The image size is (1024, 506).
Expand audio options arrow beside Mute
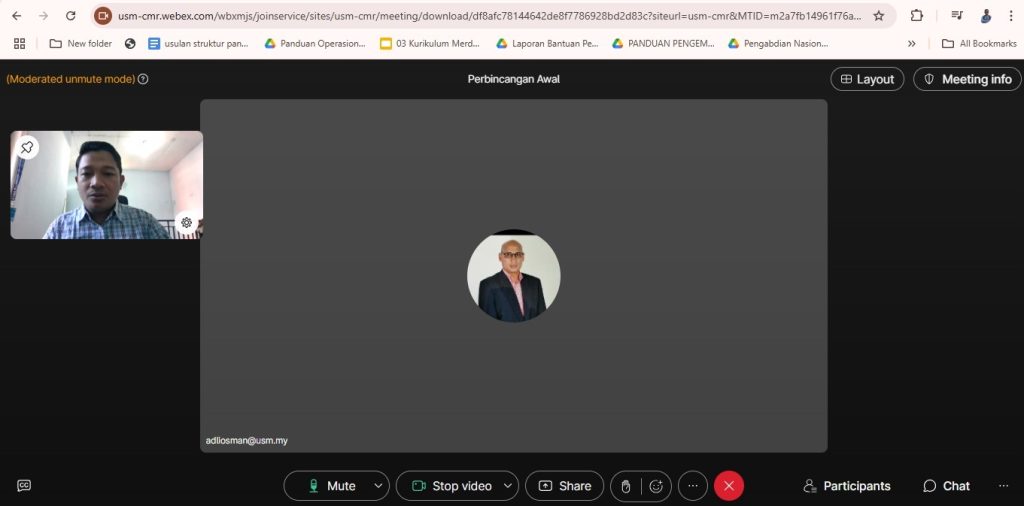(x=378, y=486)
